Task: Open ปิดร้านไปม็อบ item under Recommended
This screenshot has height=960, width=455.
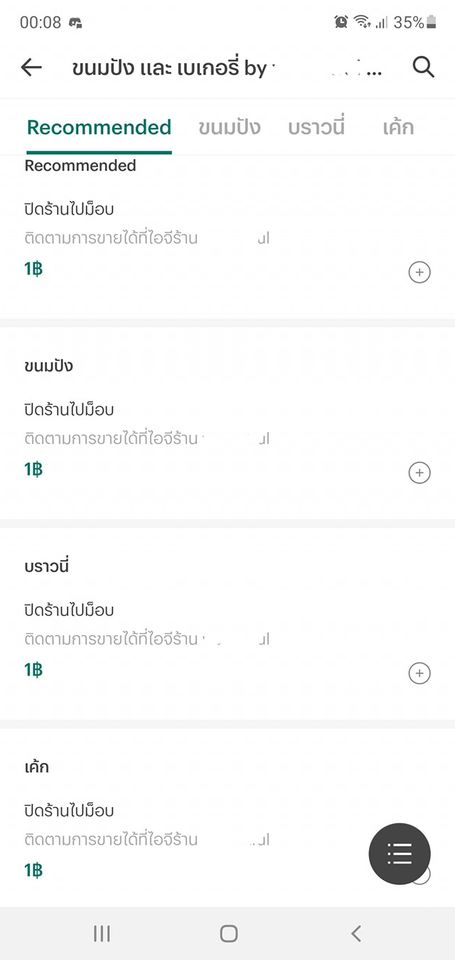Action: pyautogui.click(x=69, y=209)
